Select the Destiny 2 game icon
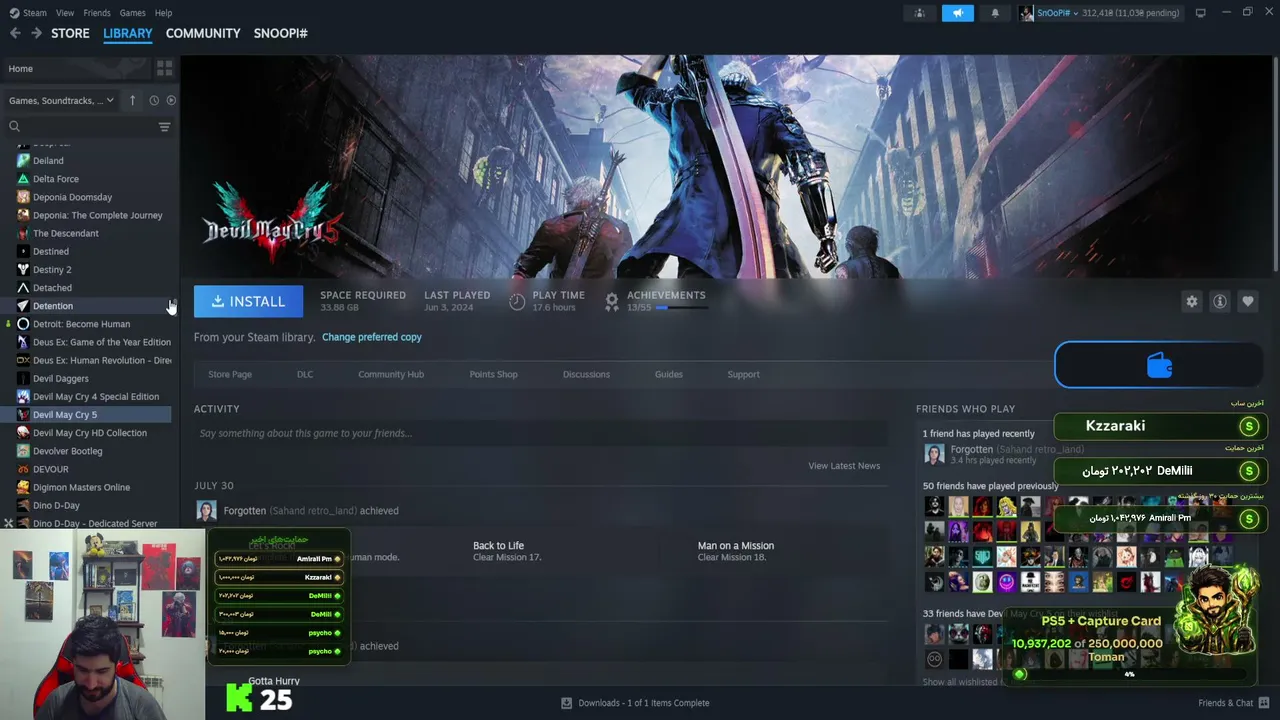Screen dimensions: 1280x720 point(23,269)
